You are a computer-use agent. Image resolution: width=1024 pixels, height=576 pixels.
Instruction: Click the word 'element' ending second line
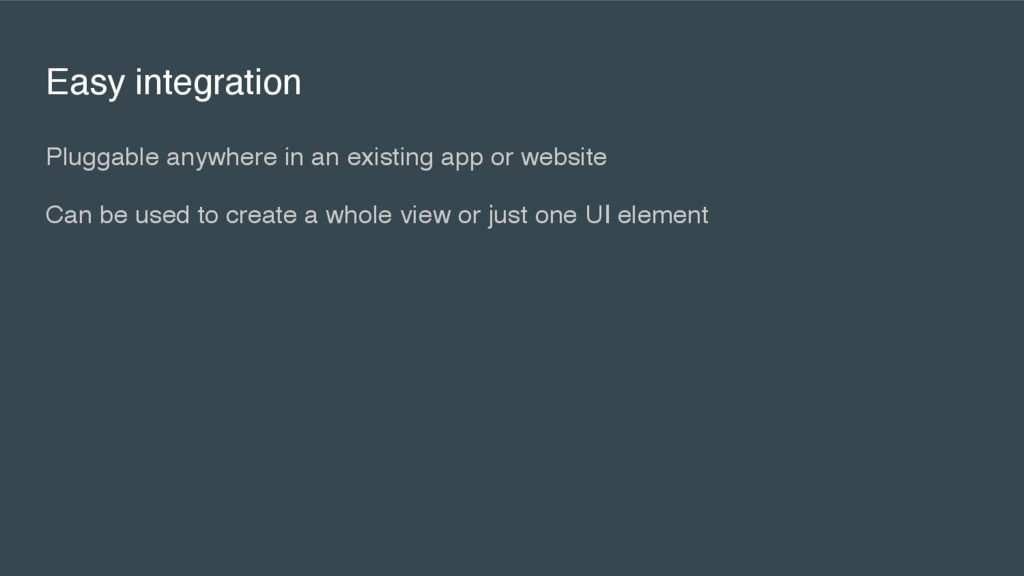click(663, 215)
